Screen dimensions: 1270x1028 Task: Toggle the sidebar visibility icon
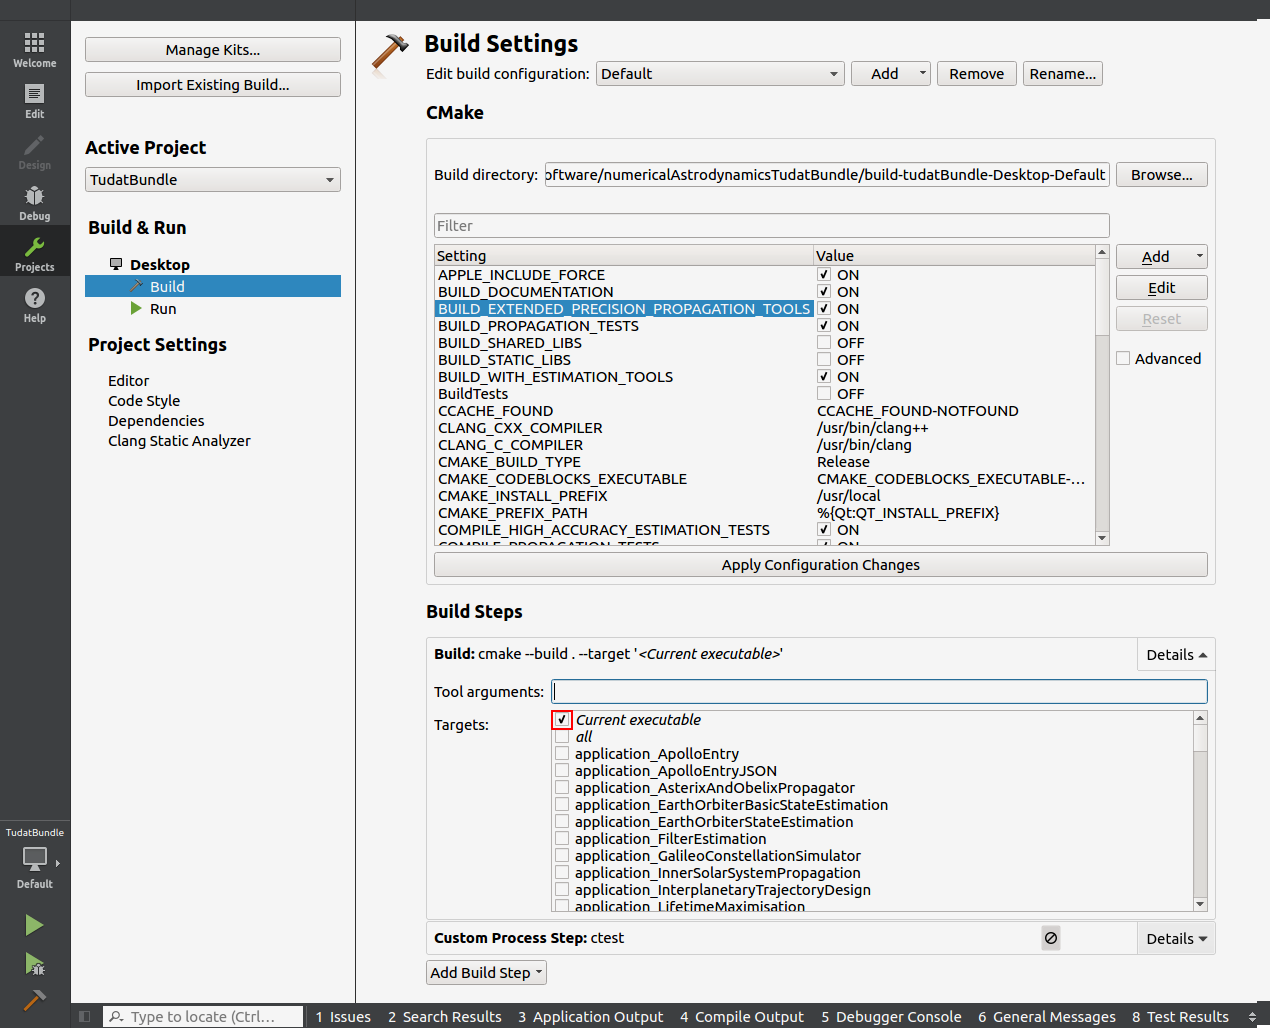(85, 1017)
